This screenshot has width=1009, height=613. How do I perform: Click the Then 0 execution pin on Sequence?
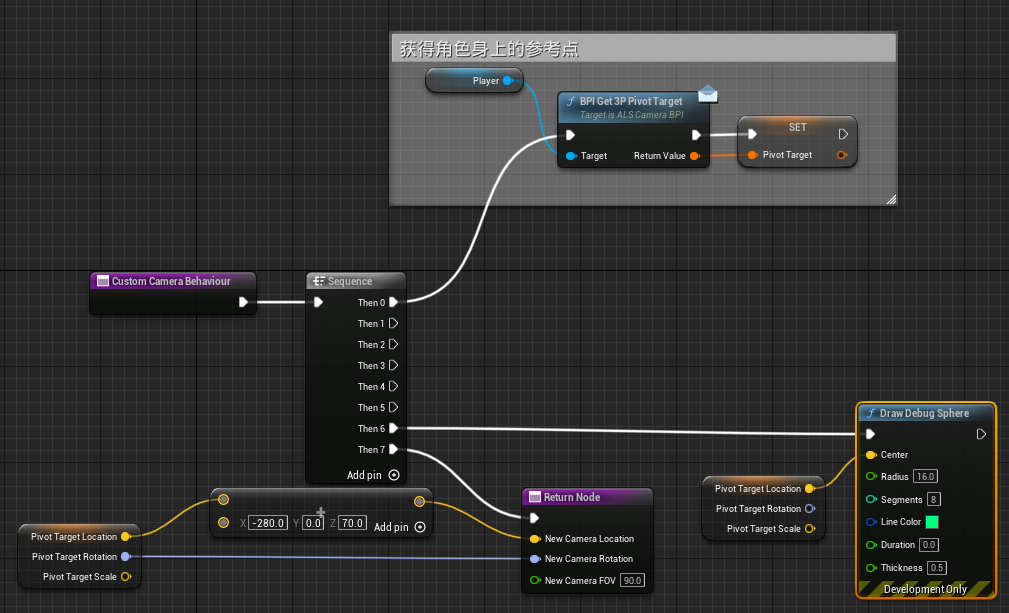click(393, 302)
